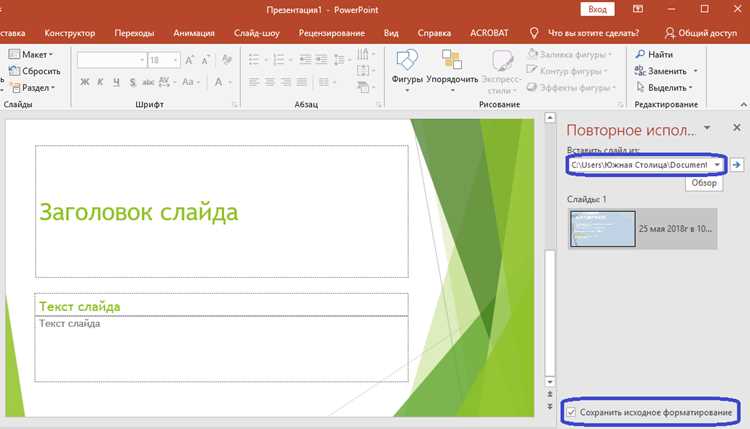Center text in Абзац group

click(x=270, y=82)
